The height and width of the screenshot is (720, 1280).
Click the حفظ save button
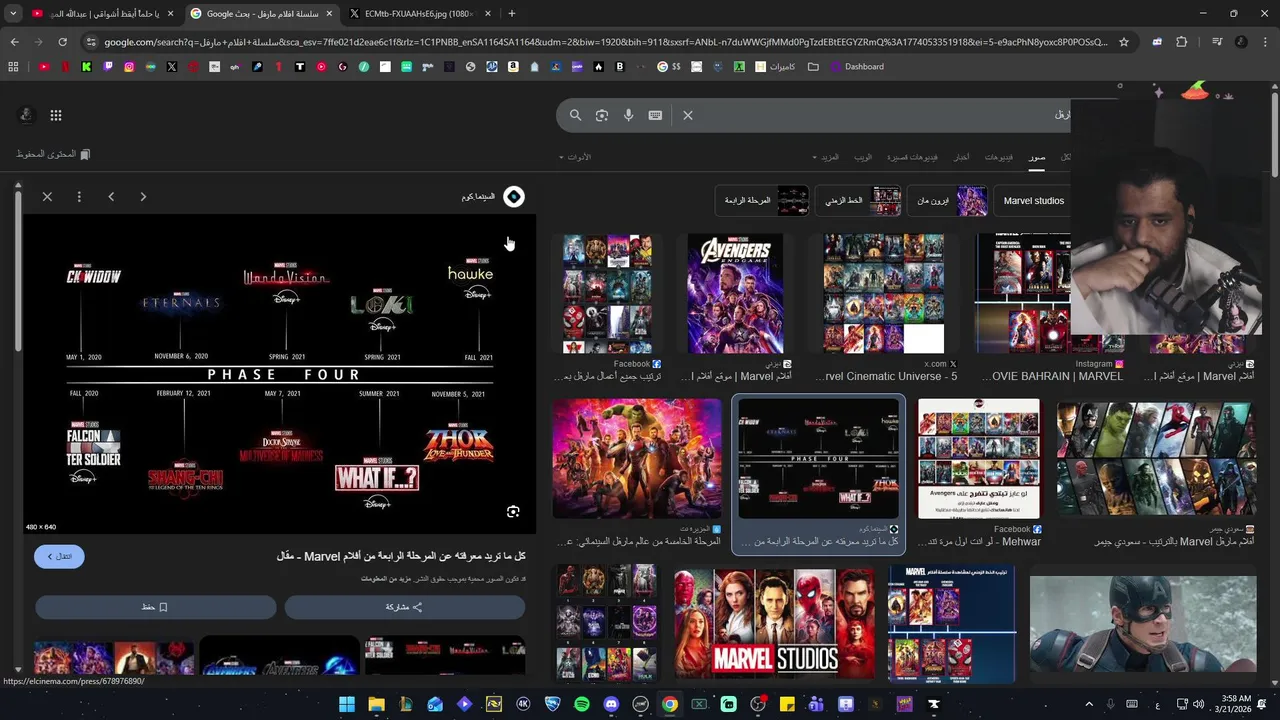[x=155, y=607]
